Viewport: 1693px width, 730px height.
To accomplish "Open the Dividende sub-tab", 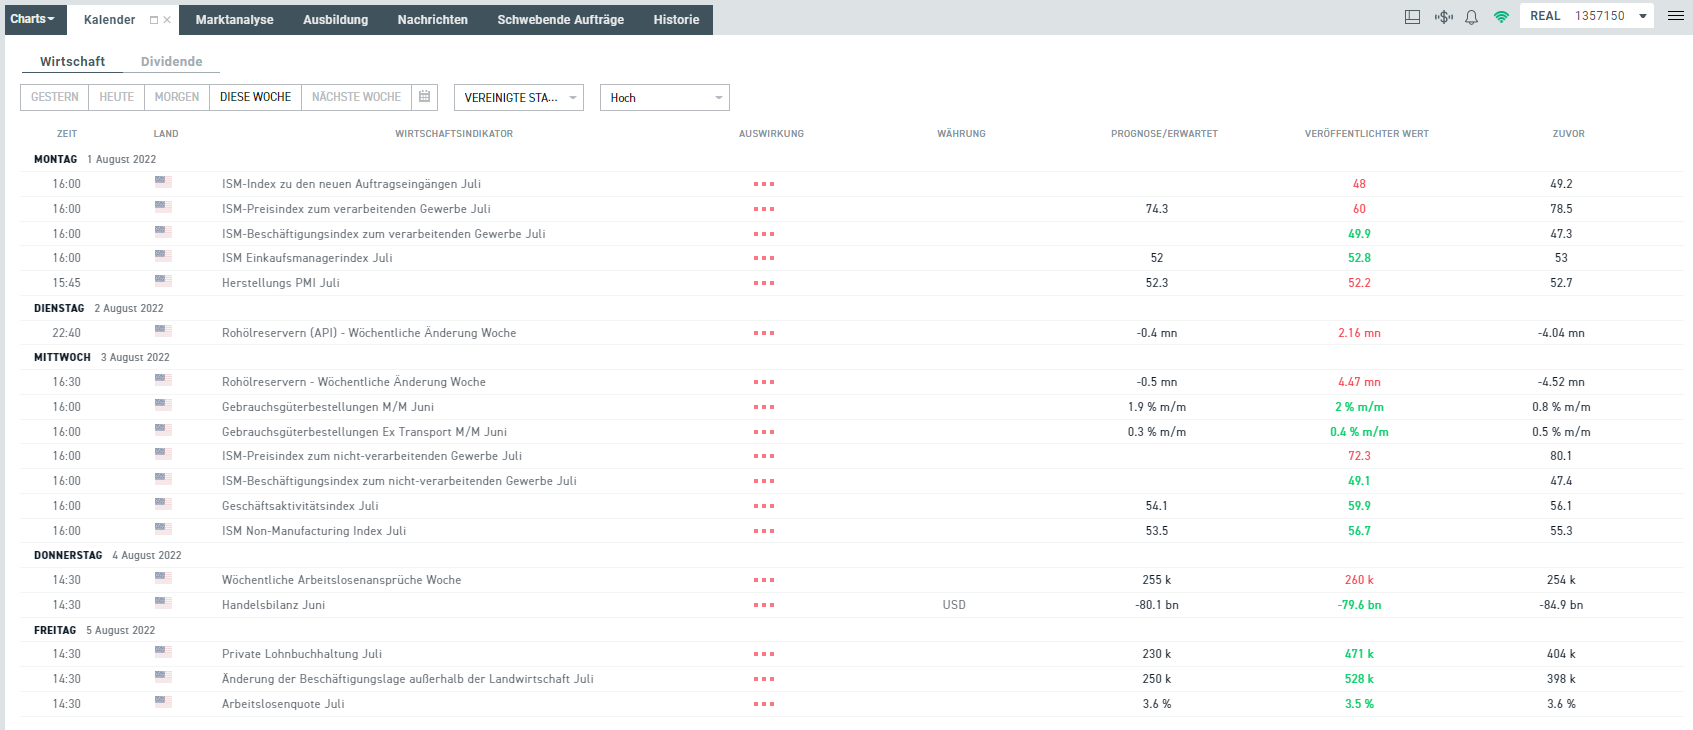I will point(172,61).
